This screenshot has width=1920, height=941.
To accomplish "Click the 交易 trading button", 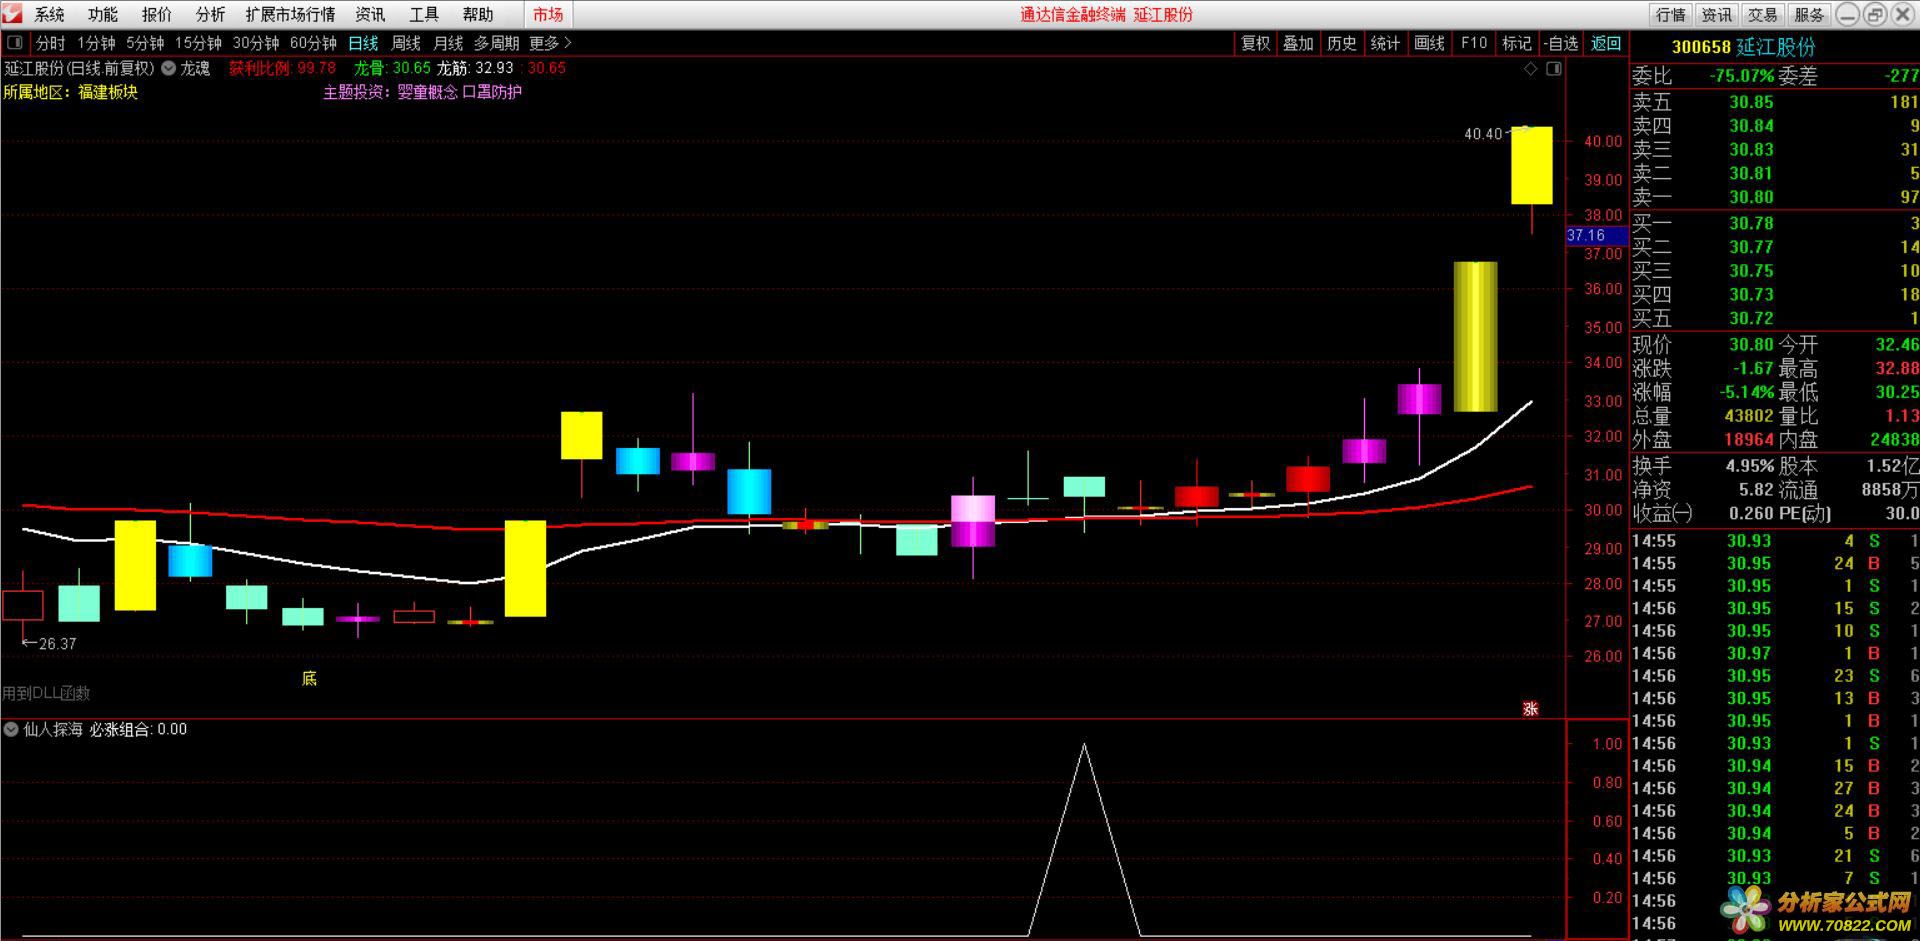I will pos(1762,14).
